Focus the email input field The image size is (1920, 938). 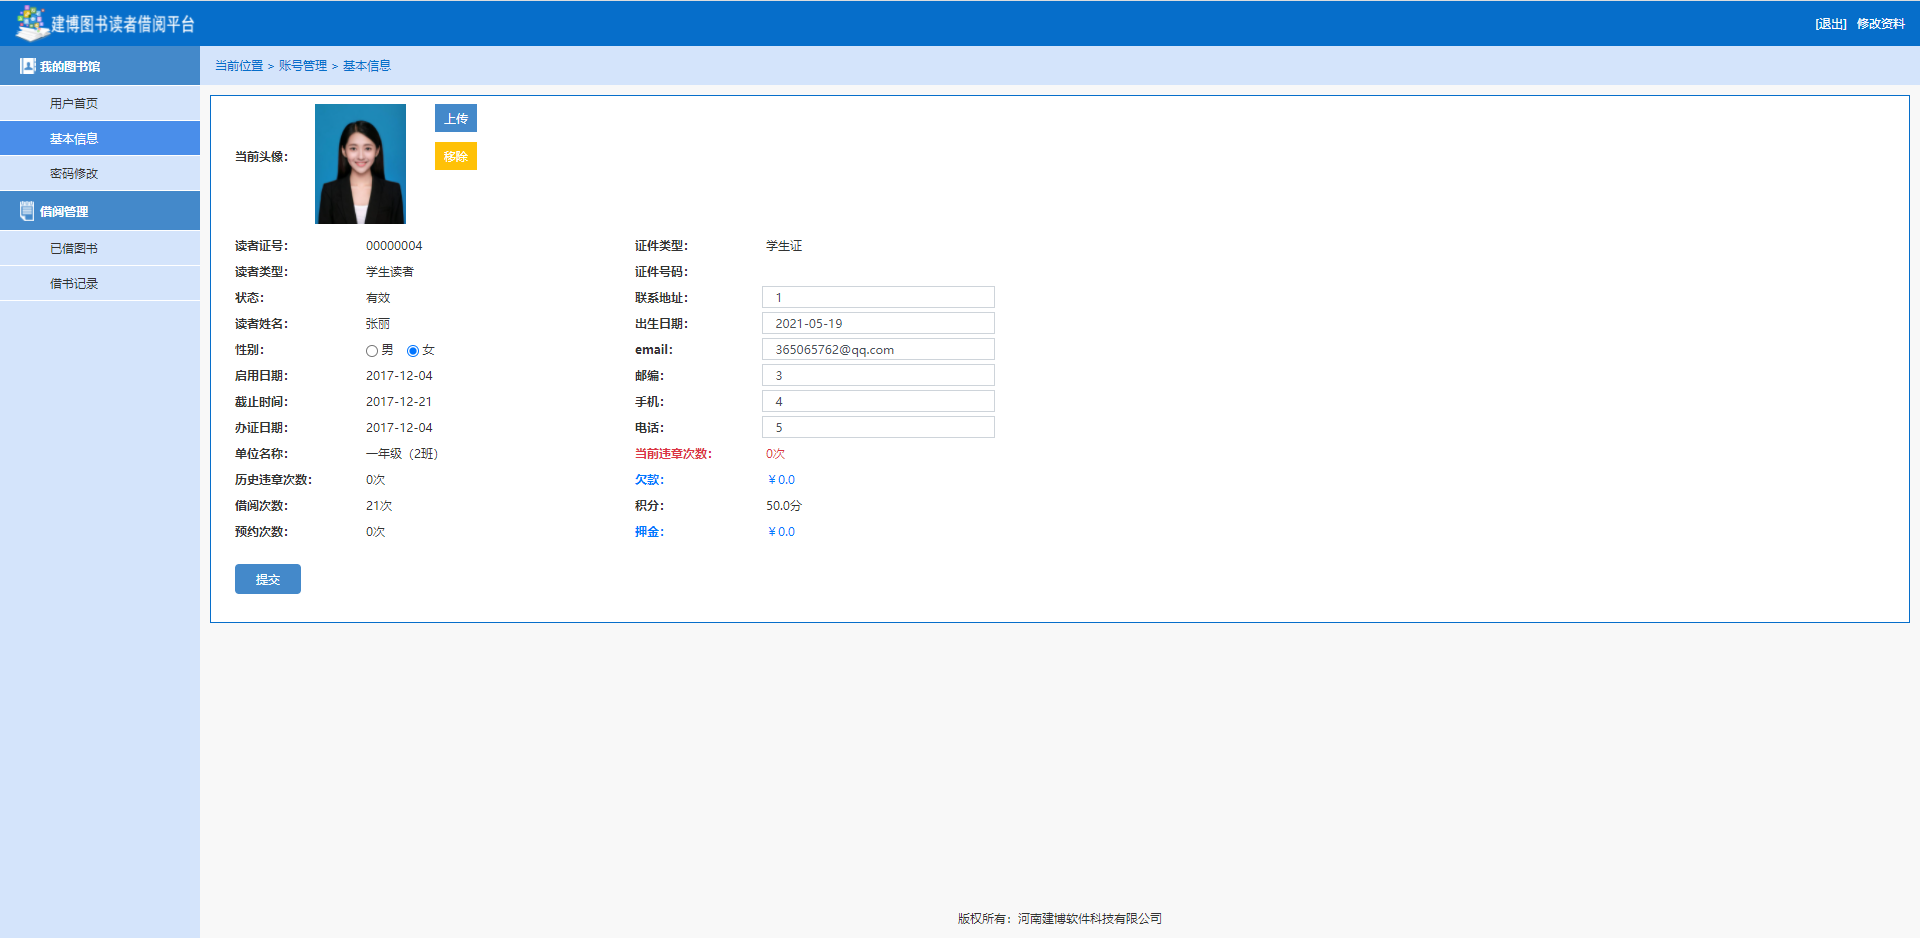pos(878,349)
